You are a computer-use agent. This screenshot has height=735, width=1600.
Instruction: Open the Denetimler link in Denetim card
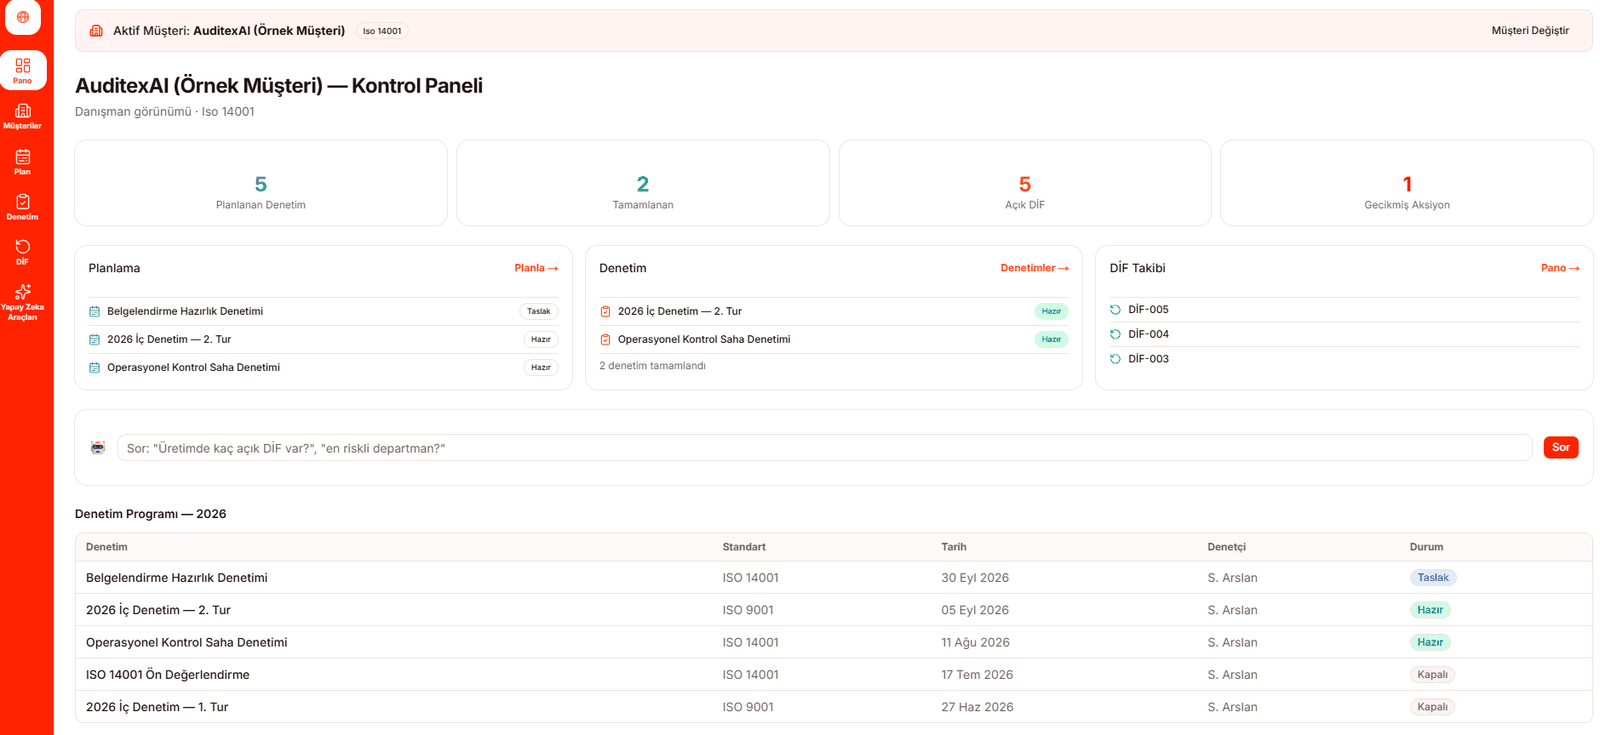point(1034,268)
